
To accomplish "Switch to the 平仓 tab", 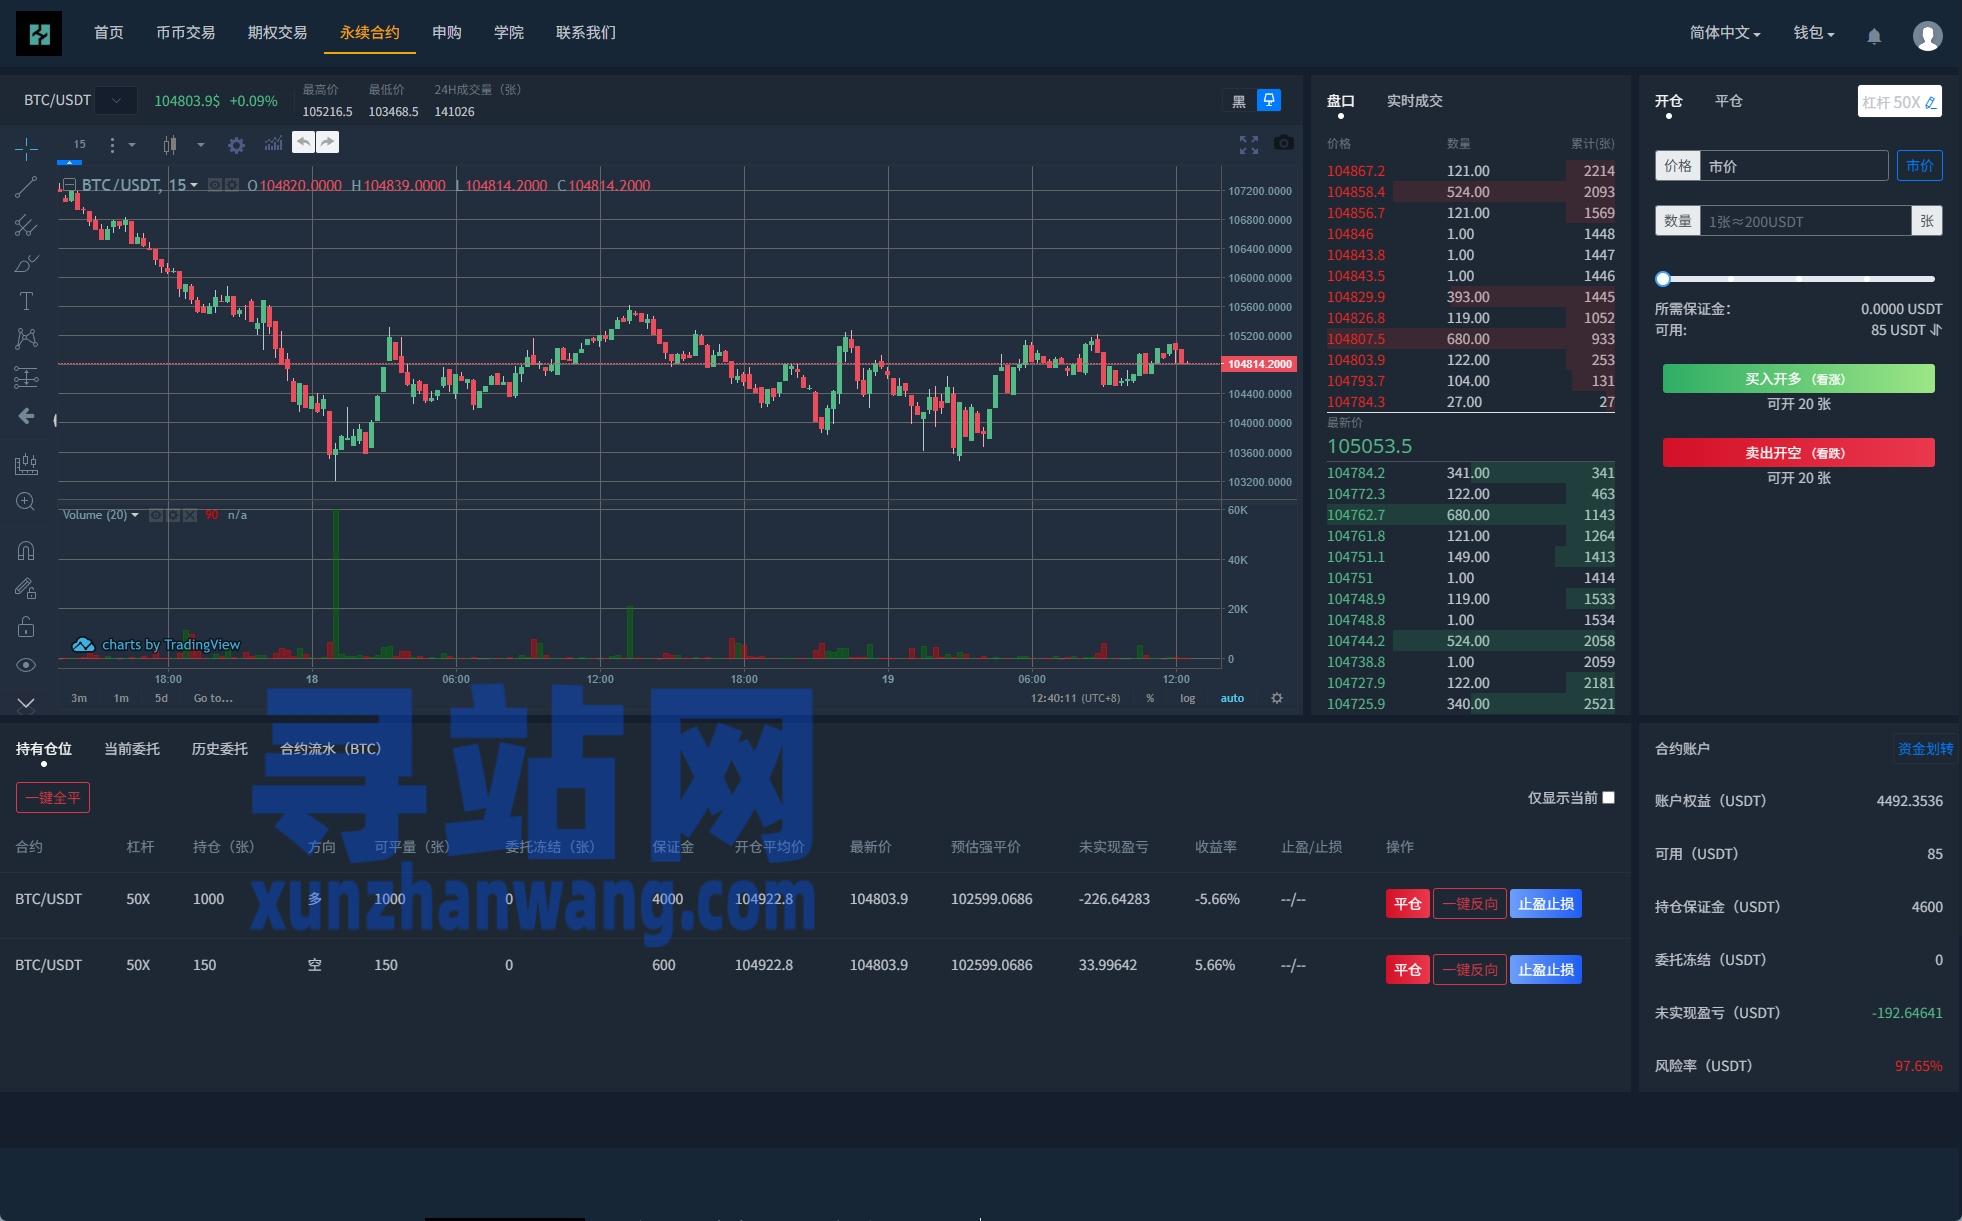I will click(x=1728, y=101).
